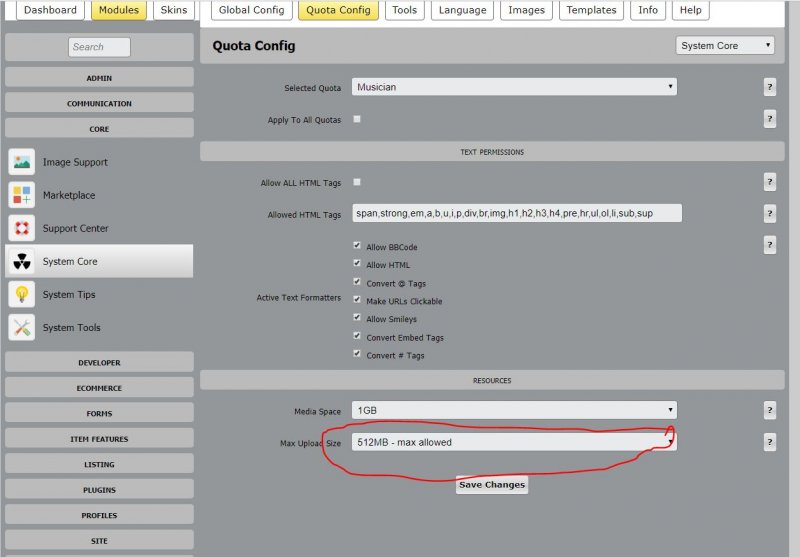Image resolution: width=800 pixels, height=557 pixels.
Task: Select the Support Center lifebuoy icon
Action: (x=22, y=228)
